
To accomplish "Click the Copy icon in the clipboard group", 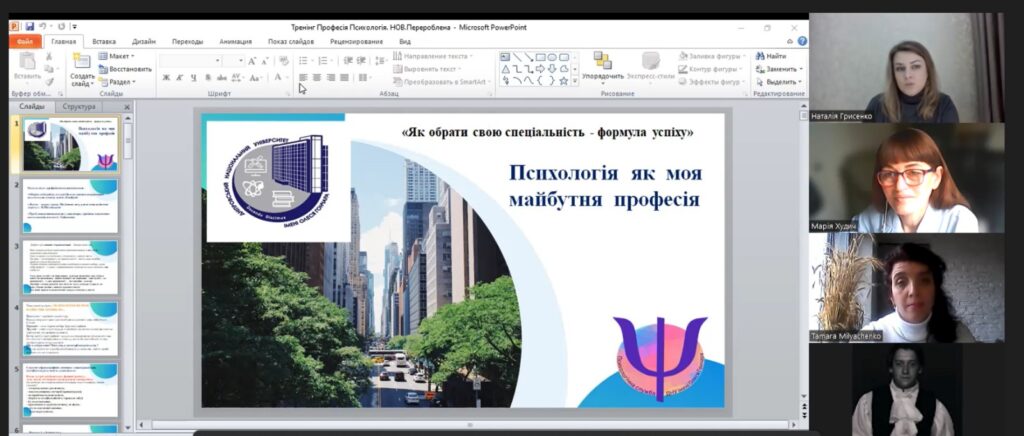I will pos(48,69).
